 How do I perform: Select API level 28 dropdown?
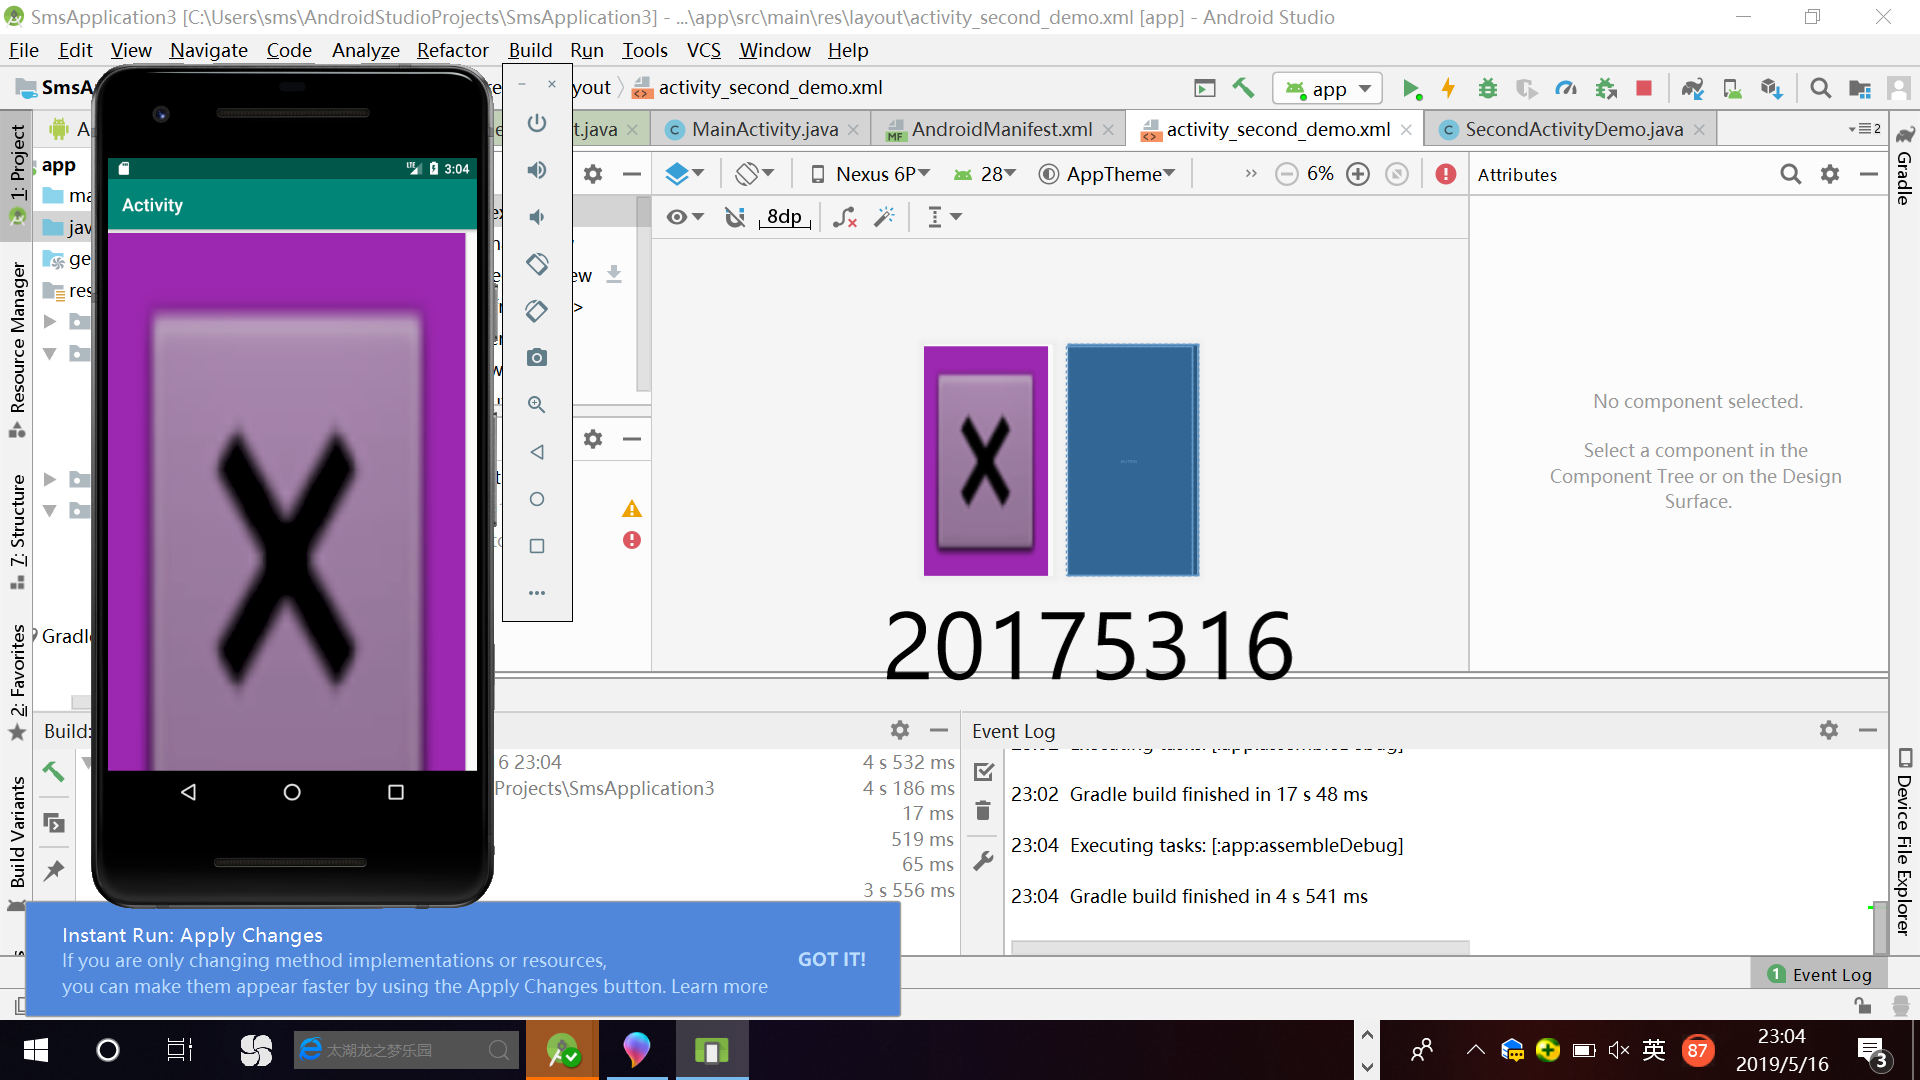[985, 174]
